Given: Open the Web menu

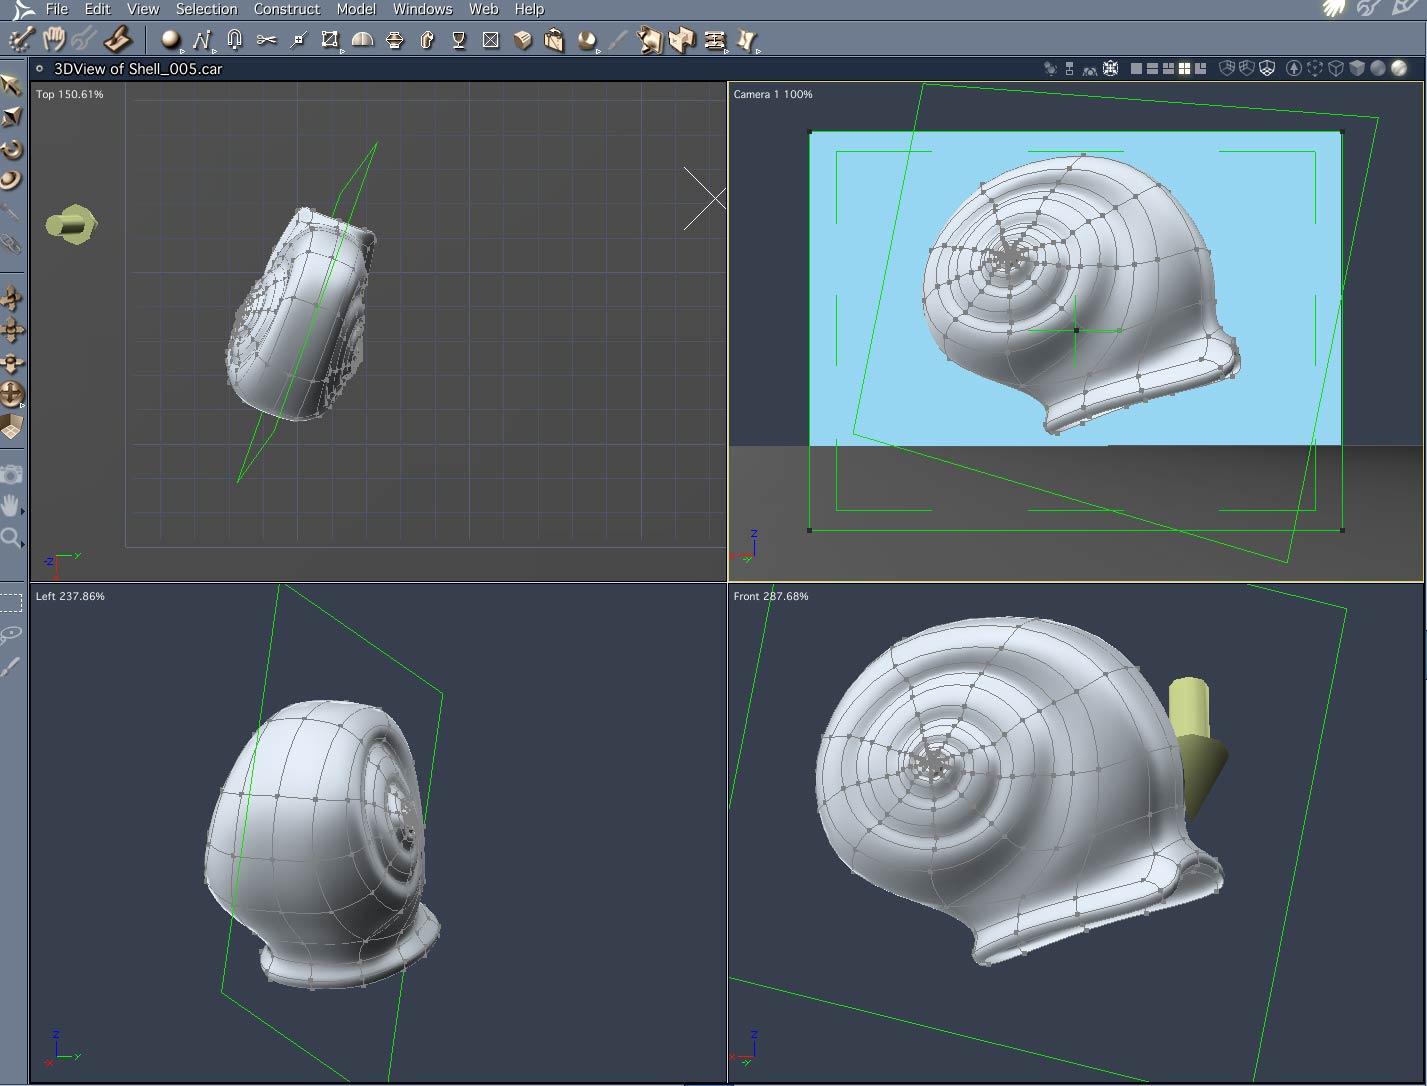Looking at the screenshot, I should click(x=484, y=9).
